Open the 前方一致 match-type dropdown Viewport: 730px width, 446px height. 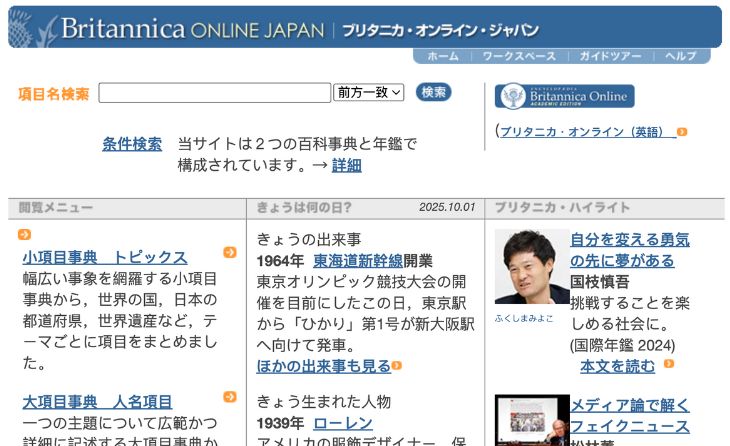point(368,92)
